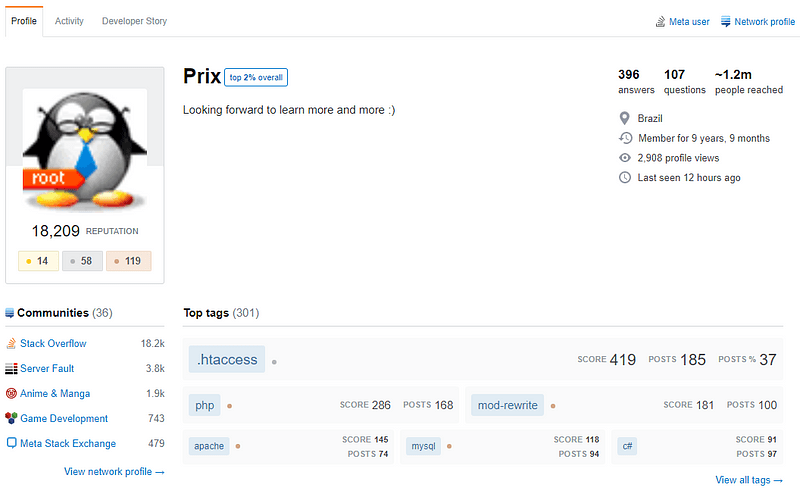Open the Stack Overflow community link
800x494 pixels.
(x=53, y=343)
